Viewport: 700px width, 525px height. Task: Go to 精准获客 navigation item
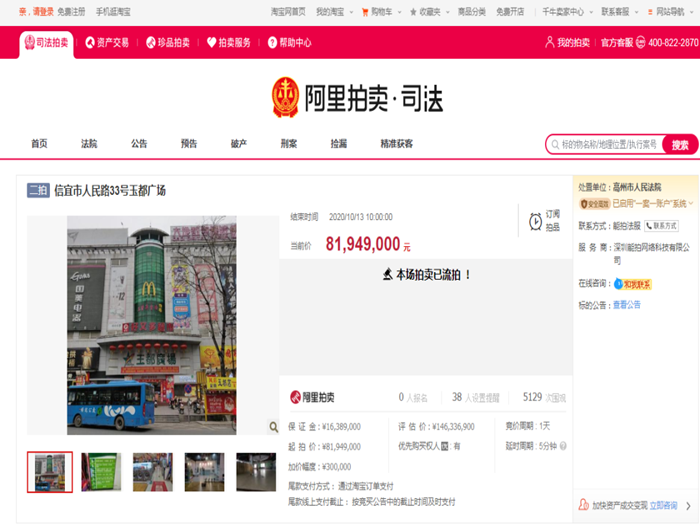(x=397, y=144)
